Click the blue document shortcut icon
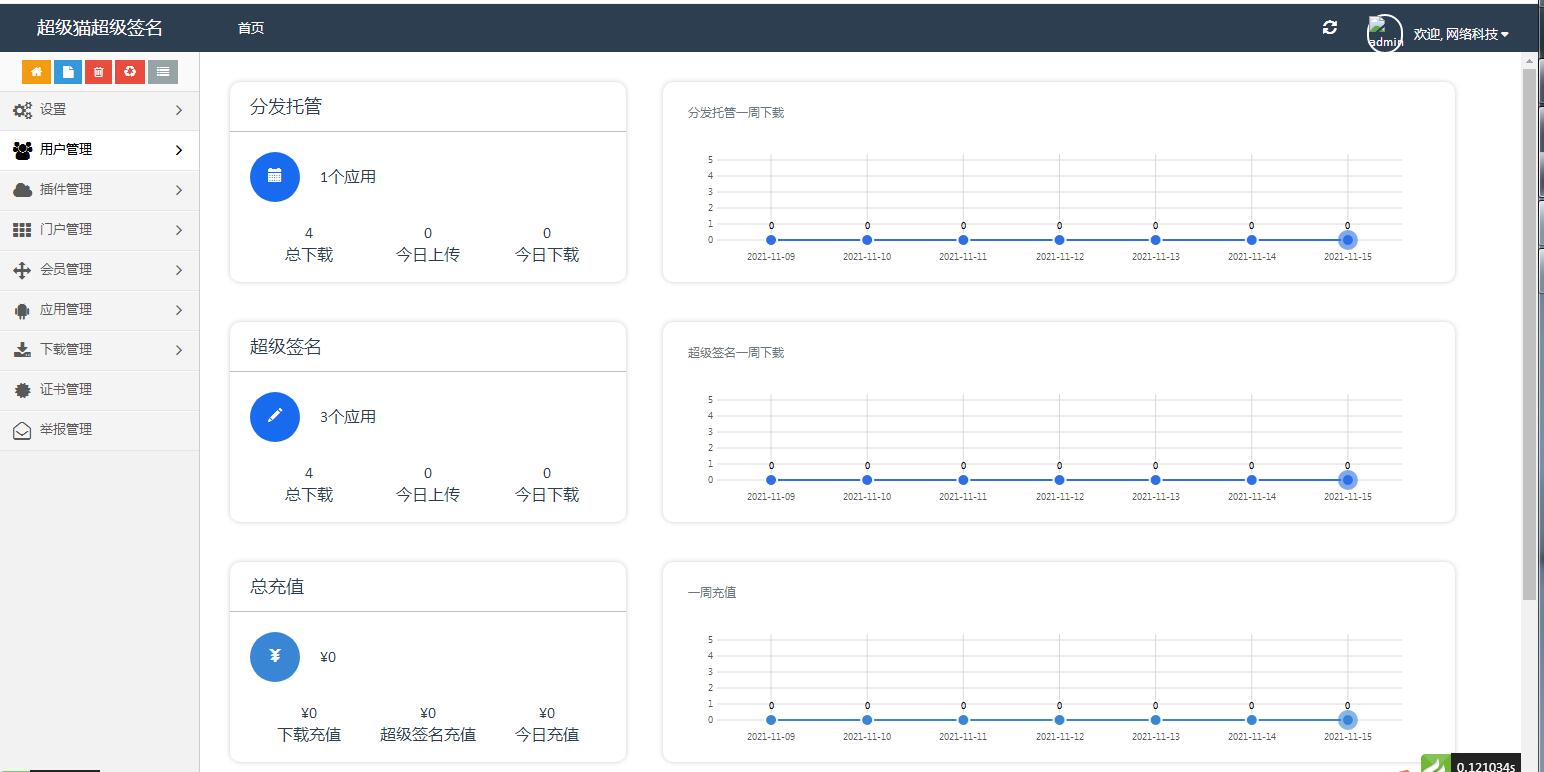 tap(68, 72)
